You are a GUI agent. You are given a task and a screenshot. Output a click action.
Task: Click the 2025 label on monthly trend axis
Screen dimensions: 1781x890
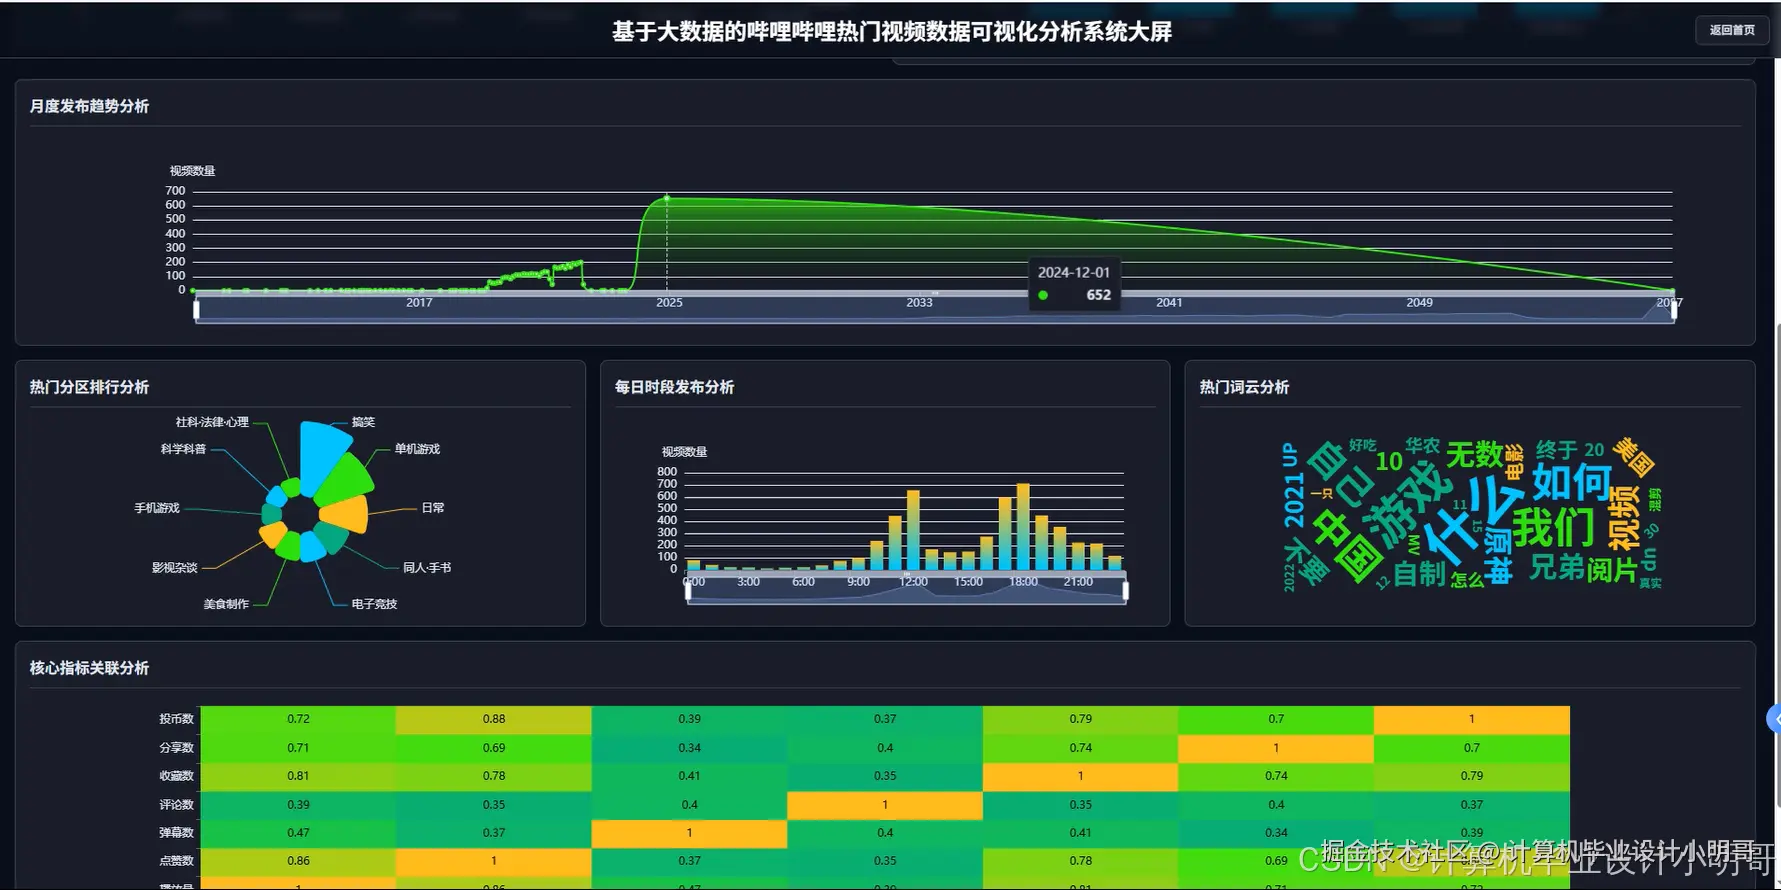(669, 302)
